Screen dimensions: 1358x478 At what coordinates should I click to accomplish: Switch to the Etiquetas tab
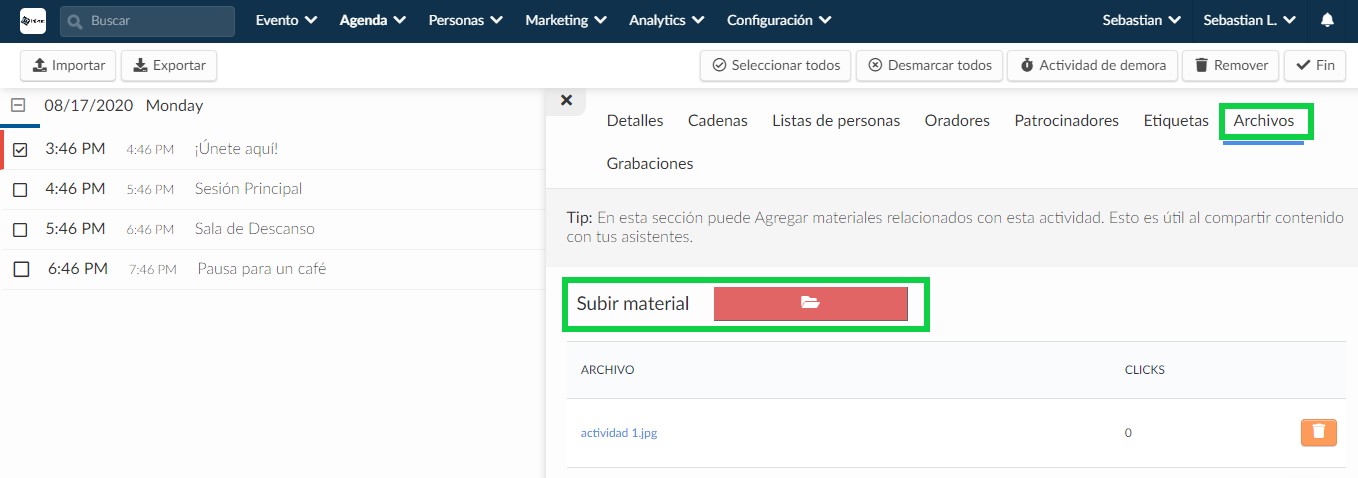tap(1176, 120)
